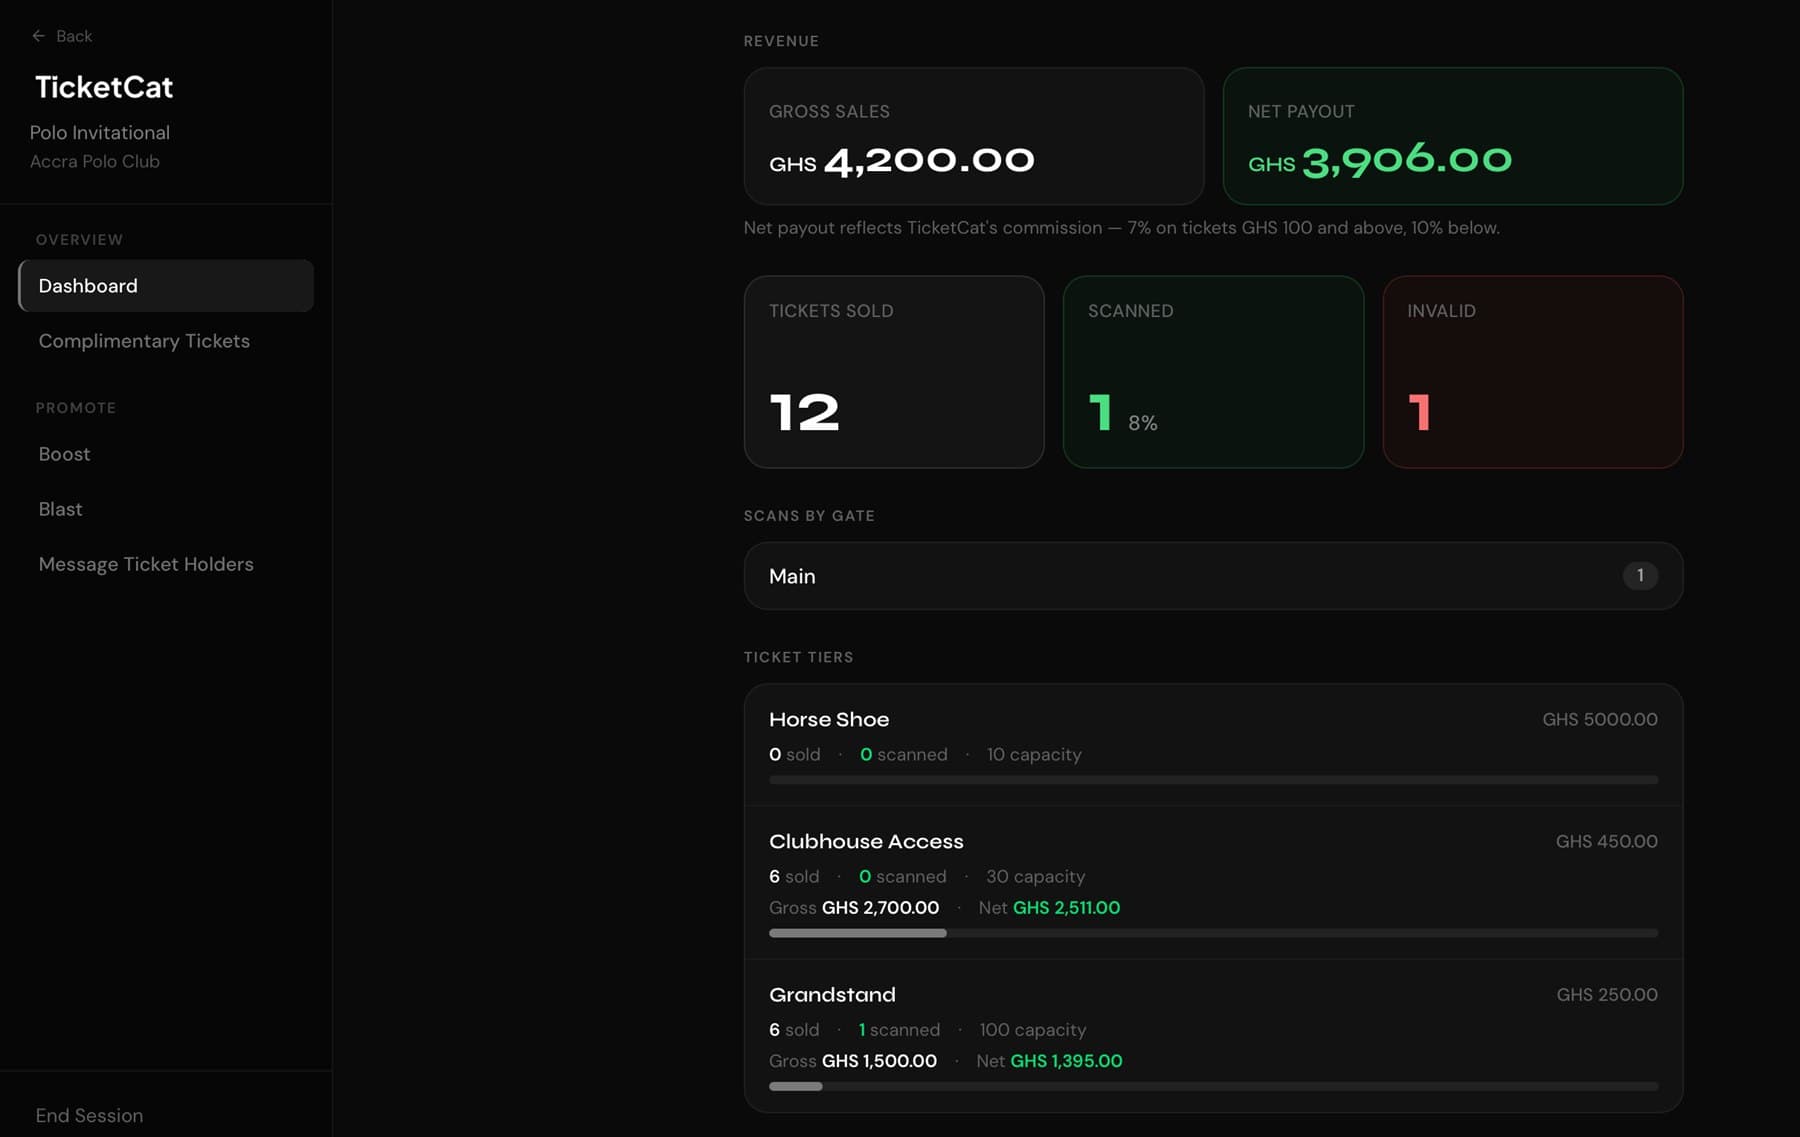Open Horse Shoe ticket tier
1800x1137 pixels.
click(1213, 746)
